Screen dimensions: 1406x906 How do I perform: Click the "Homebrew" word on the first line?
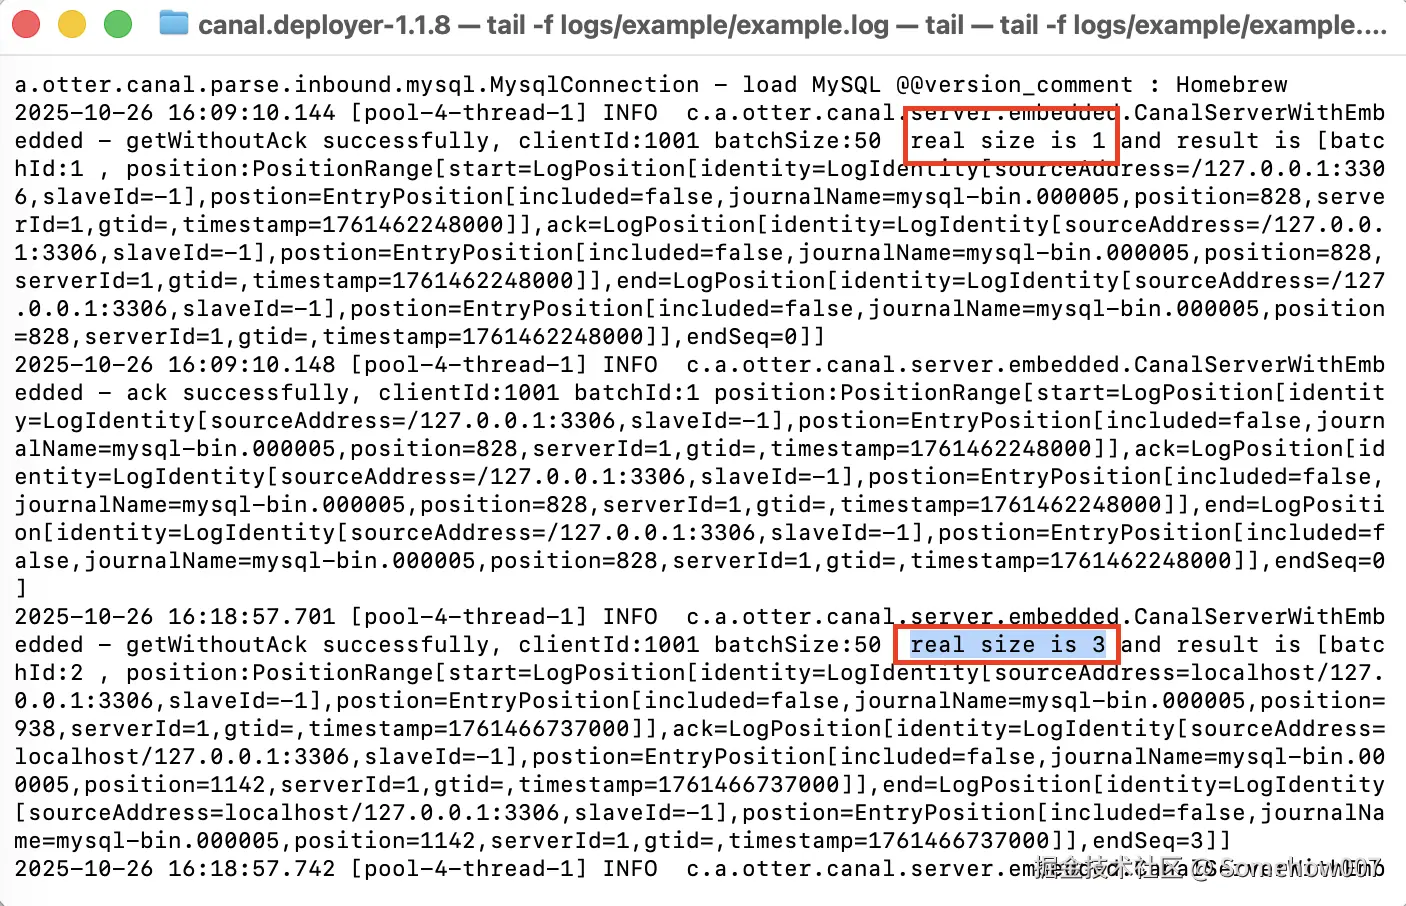pos(1232,85)
